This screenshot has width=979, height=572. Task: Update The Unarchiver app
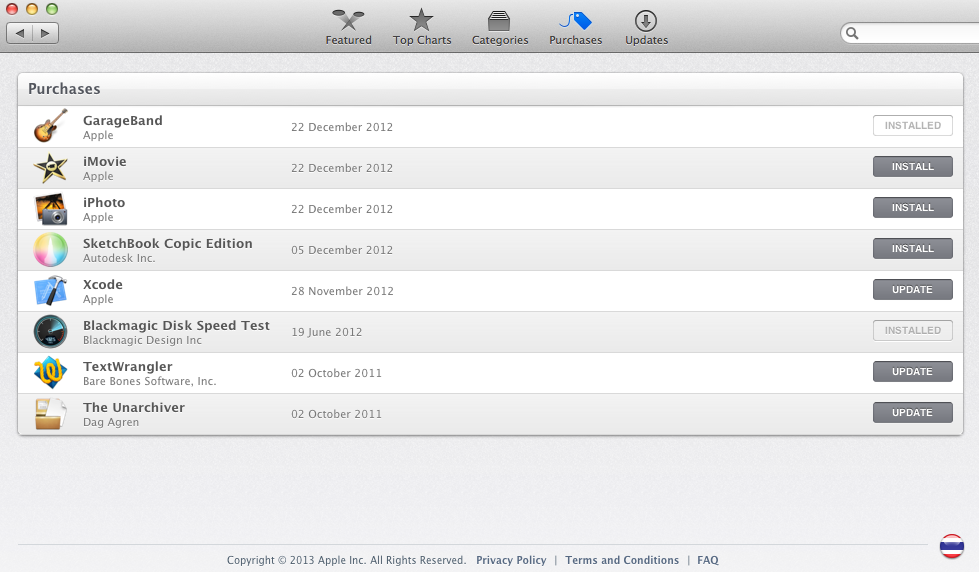tap(912, 413)
